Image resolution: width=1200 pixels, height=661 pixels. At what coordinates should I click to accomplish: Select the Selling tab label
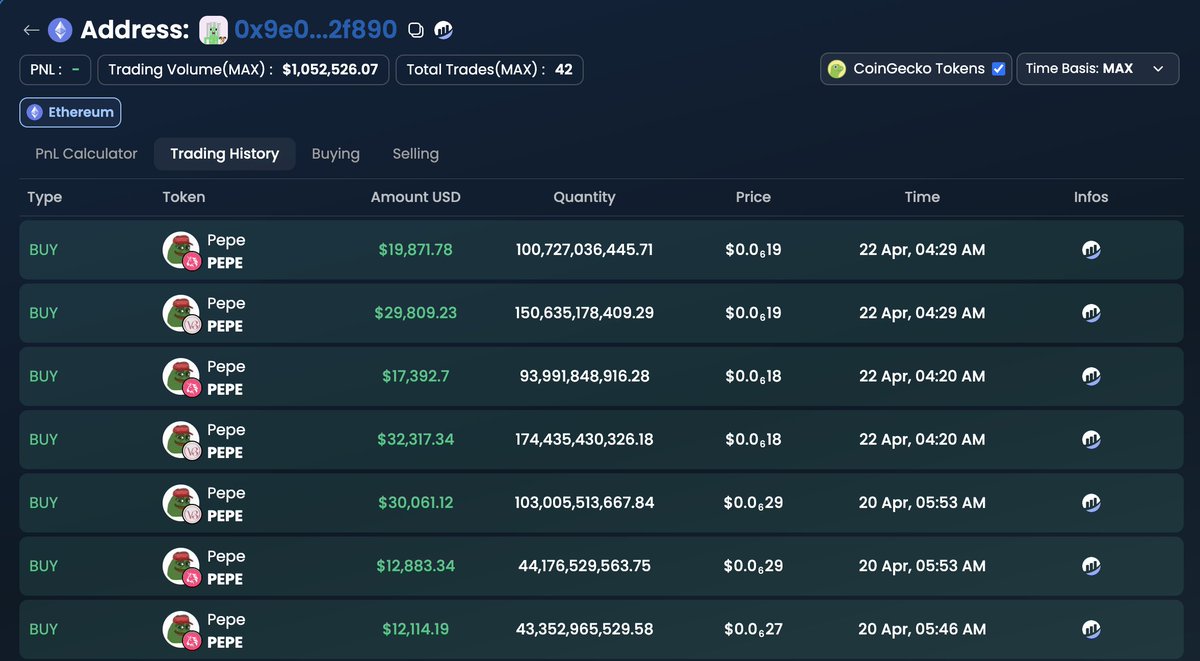(x=415, y=153)
